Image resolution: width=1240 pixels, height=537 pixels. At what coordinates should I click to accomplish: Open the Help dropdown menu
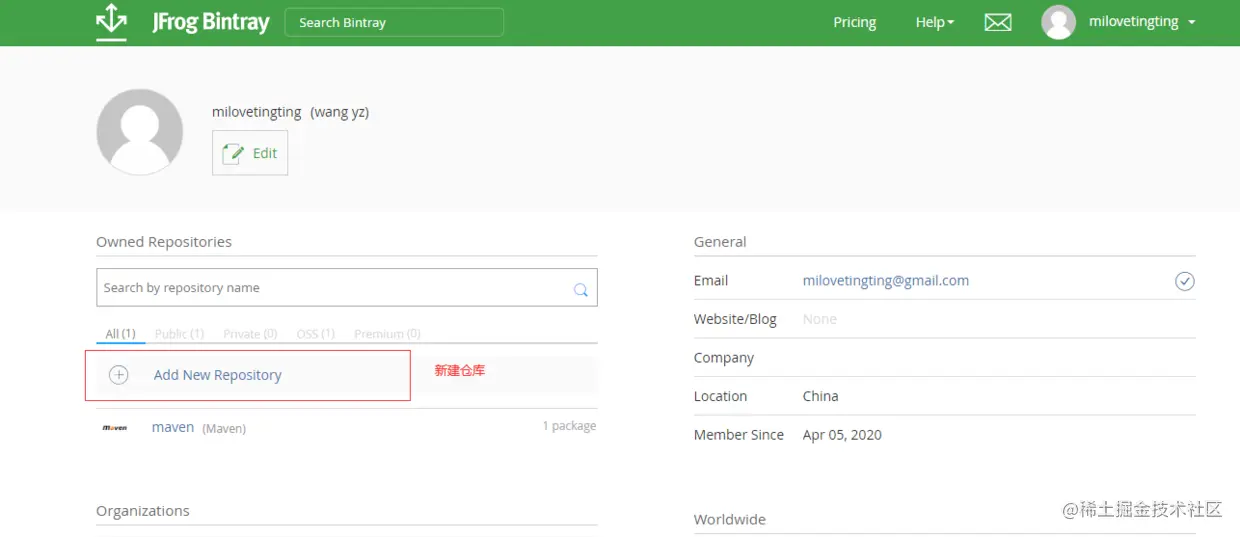(x=935, y=22)
